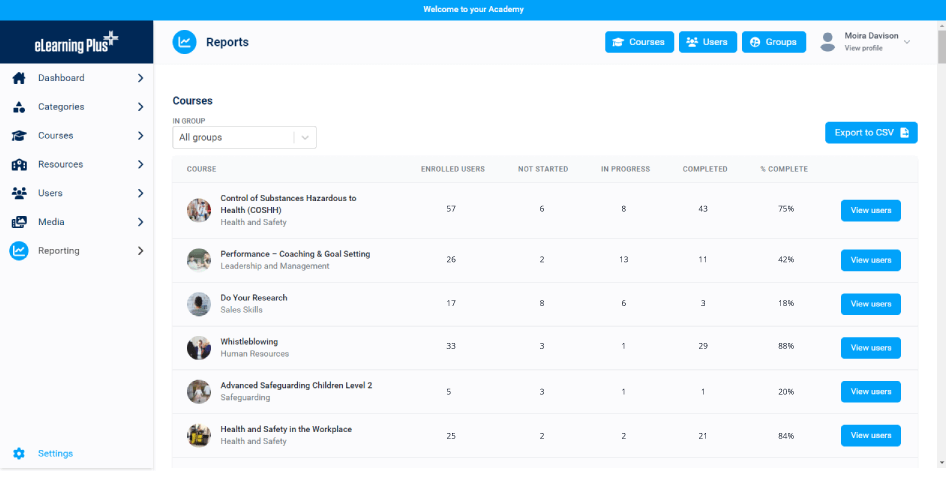The image size is (946, 480).
Task: Click the Media icon in sidebar
Action: (19, 222)
